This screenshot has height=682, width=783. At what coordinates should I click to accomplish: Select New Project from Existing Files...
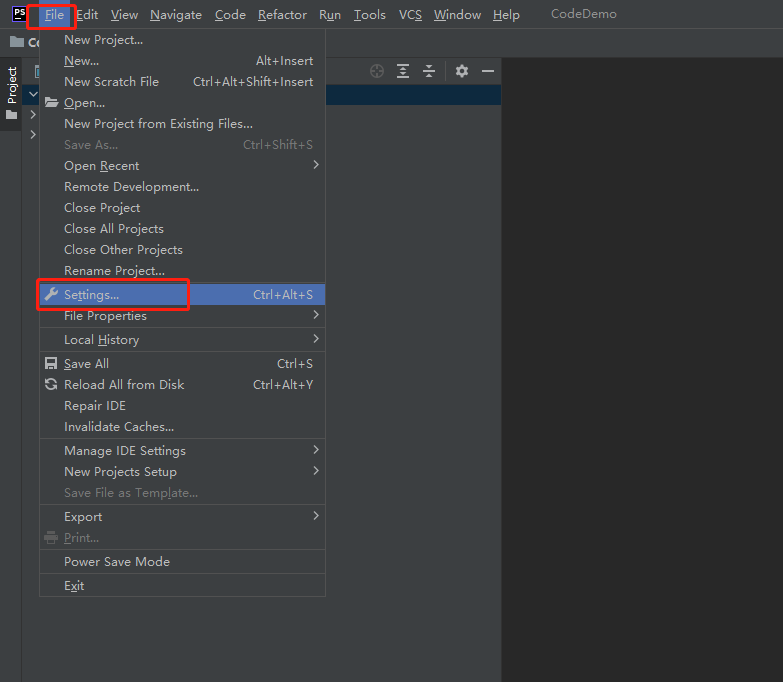point(182,124)
